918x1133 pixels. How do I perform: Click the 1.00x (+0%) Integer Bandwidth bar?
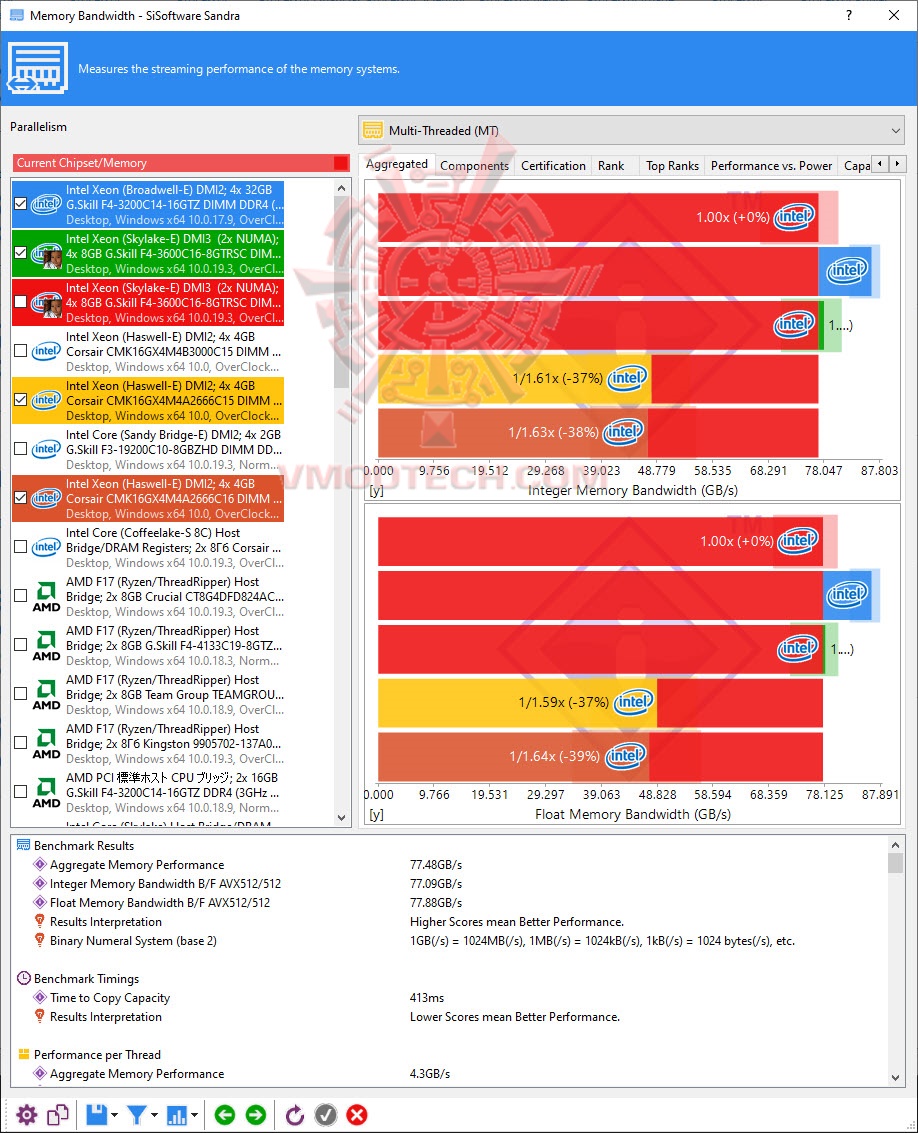tap(598, 217)
